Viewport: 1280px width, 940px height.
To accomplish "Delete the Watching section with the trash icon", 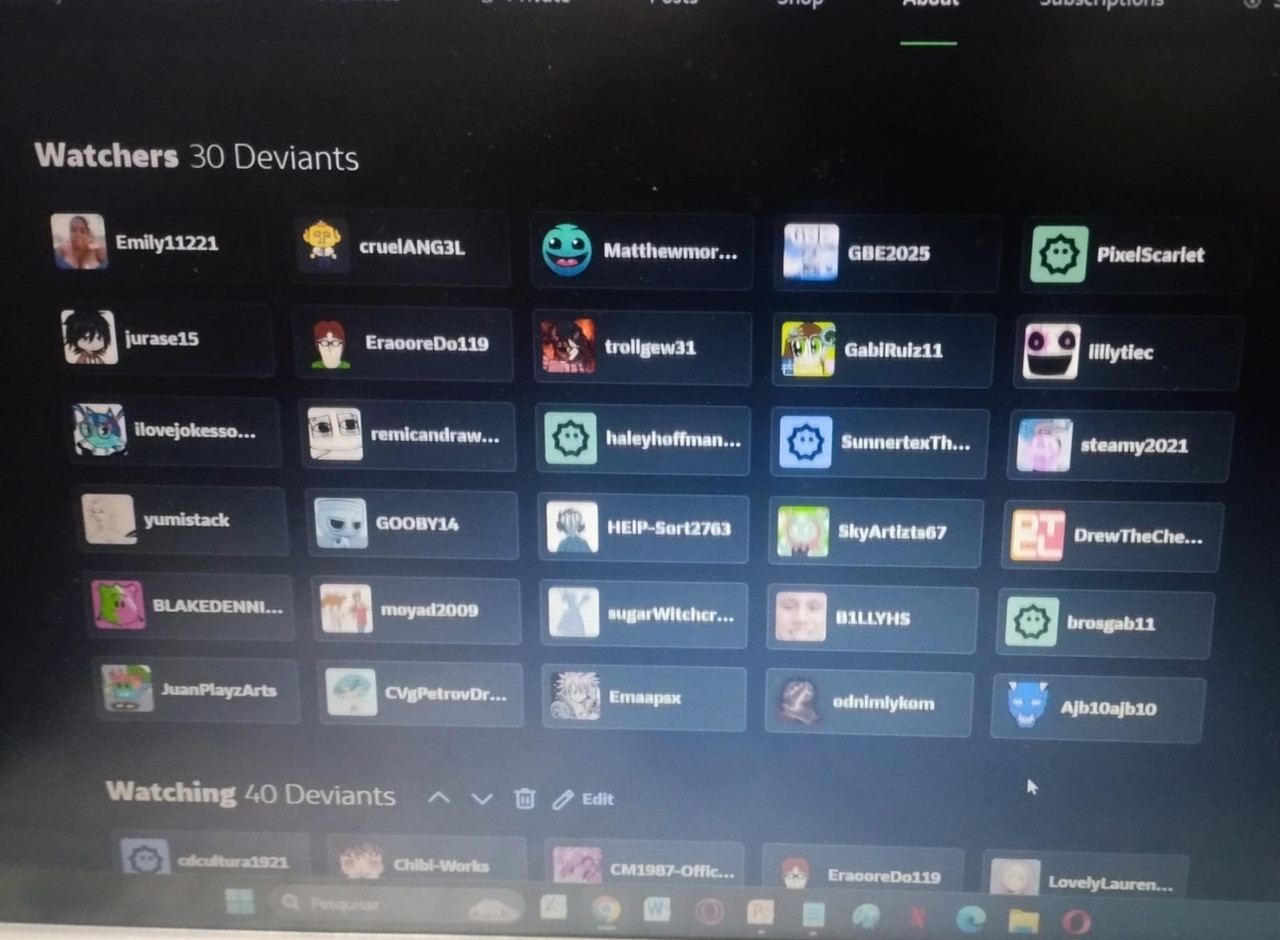I will tap(525, 798).
